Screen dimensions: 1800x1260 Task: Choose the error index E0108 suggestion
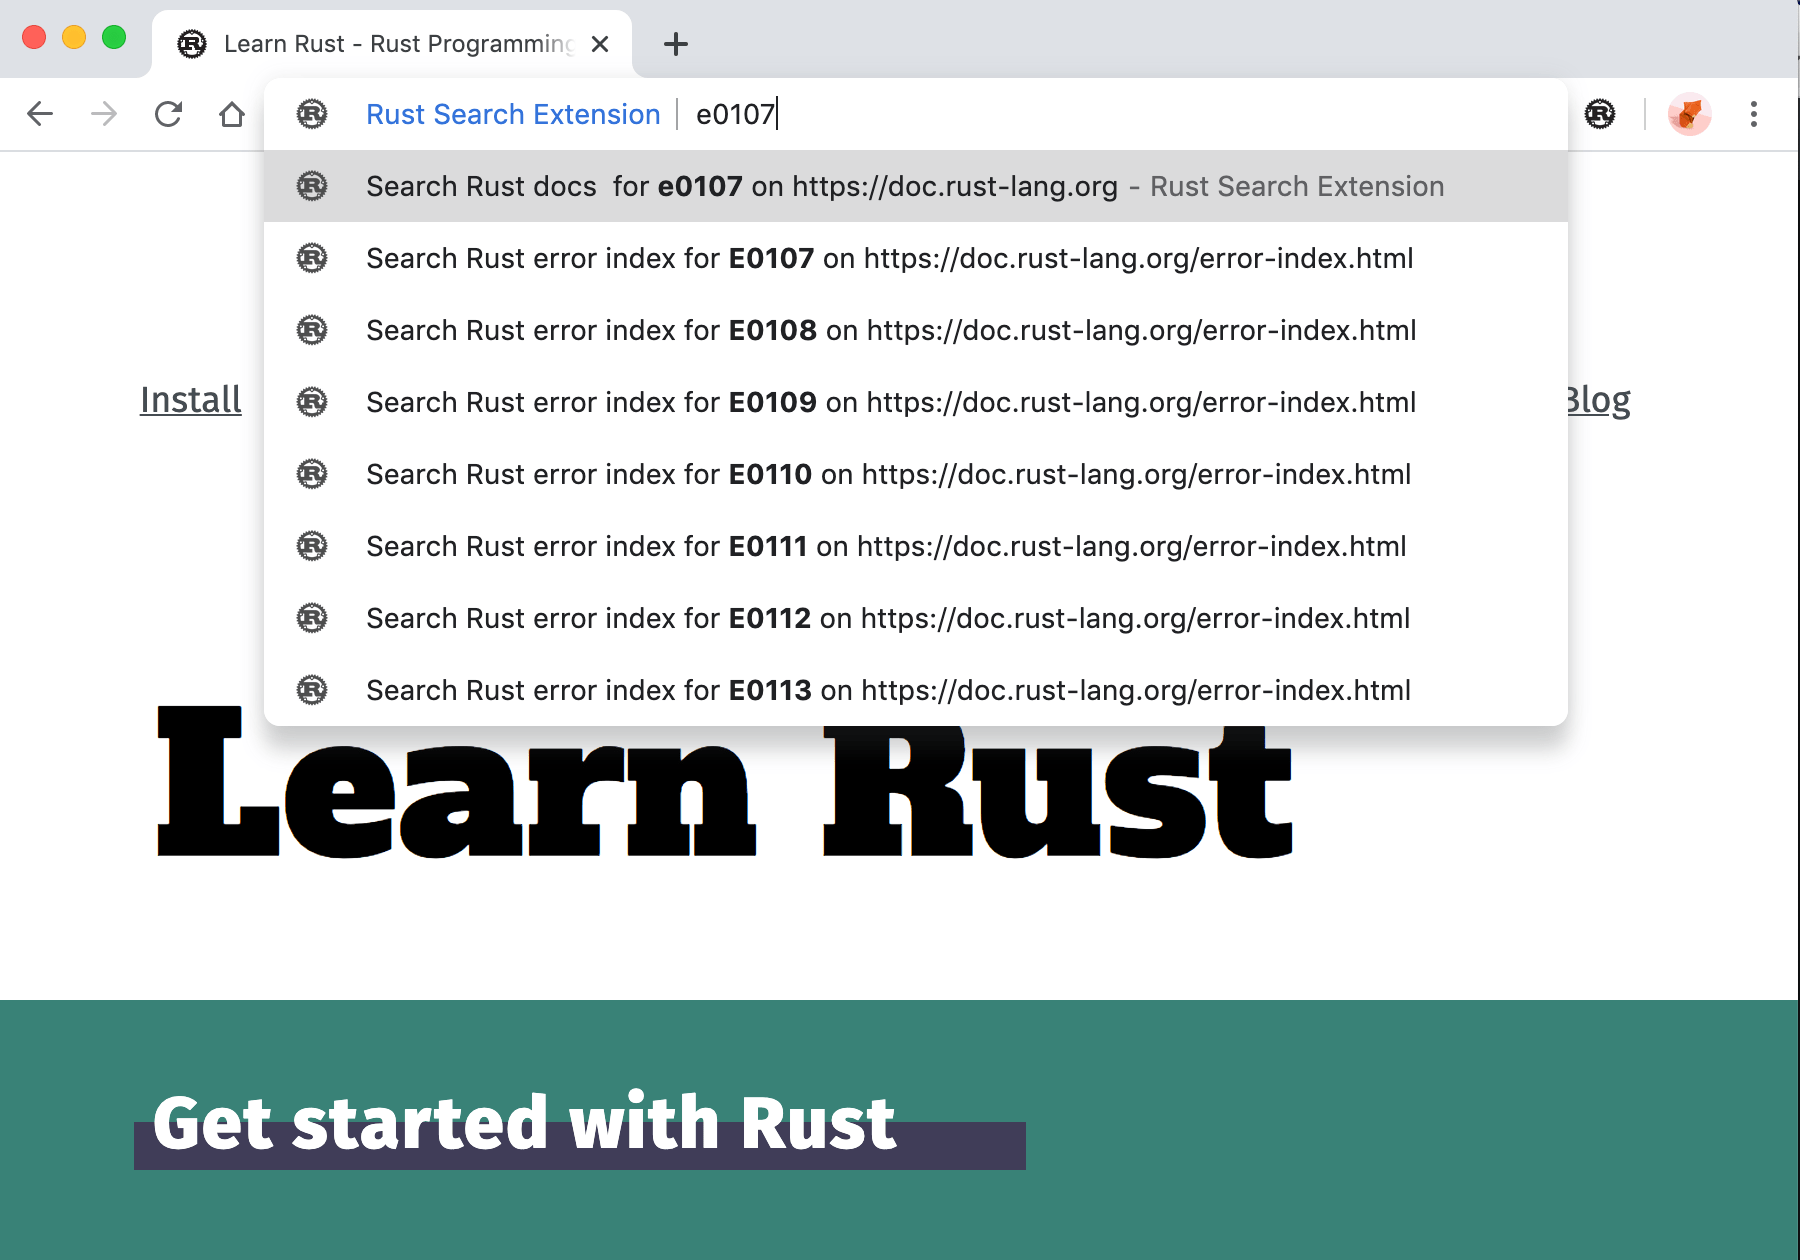(916, 330)
